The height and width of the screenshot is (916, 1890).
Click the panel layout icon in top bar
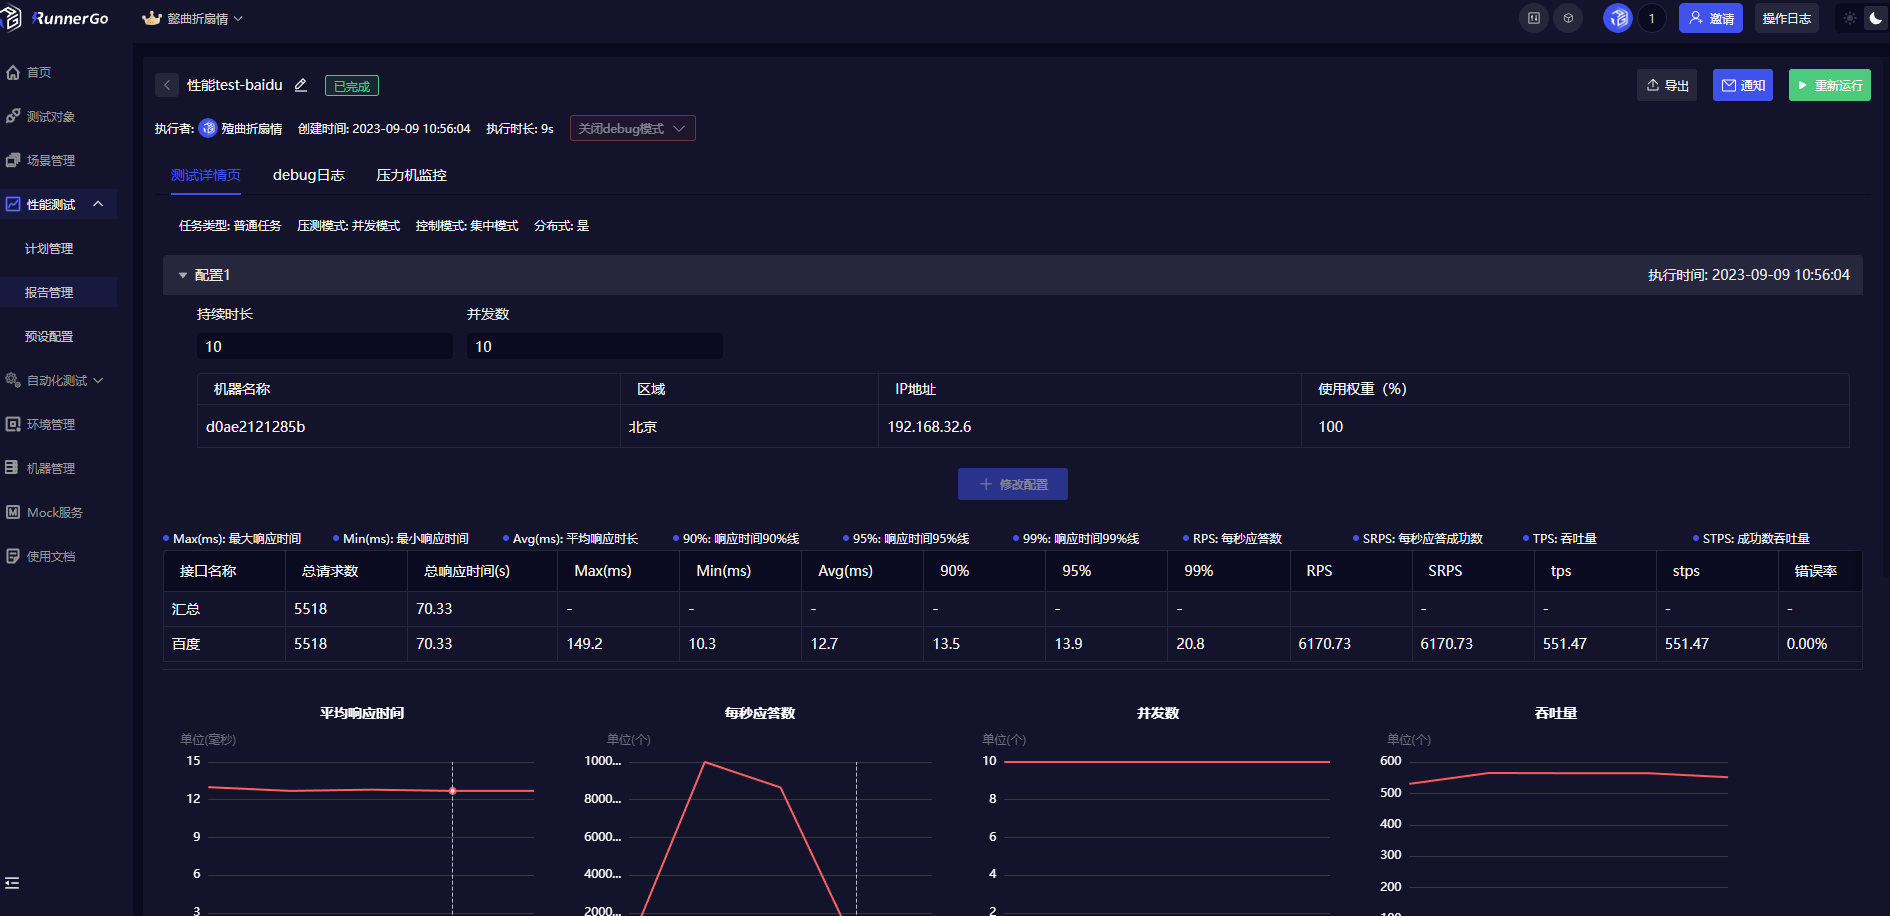coord(1533,18)
